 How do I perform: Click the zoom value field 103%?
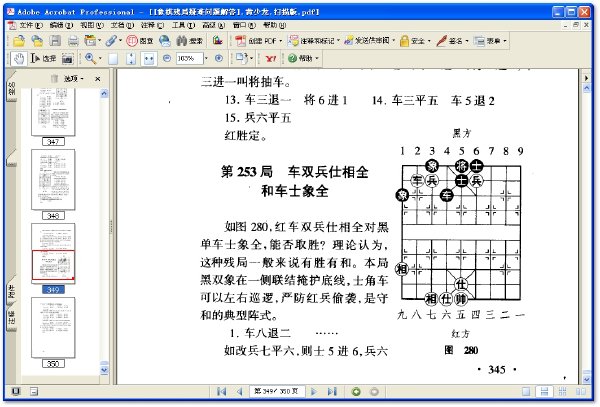190,59
